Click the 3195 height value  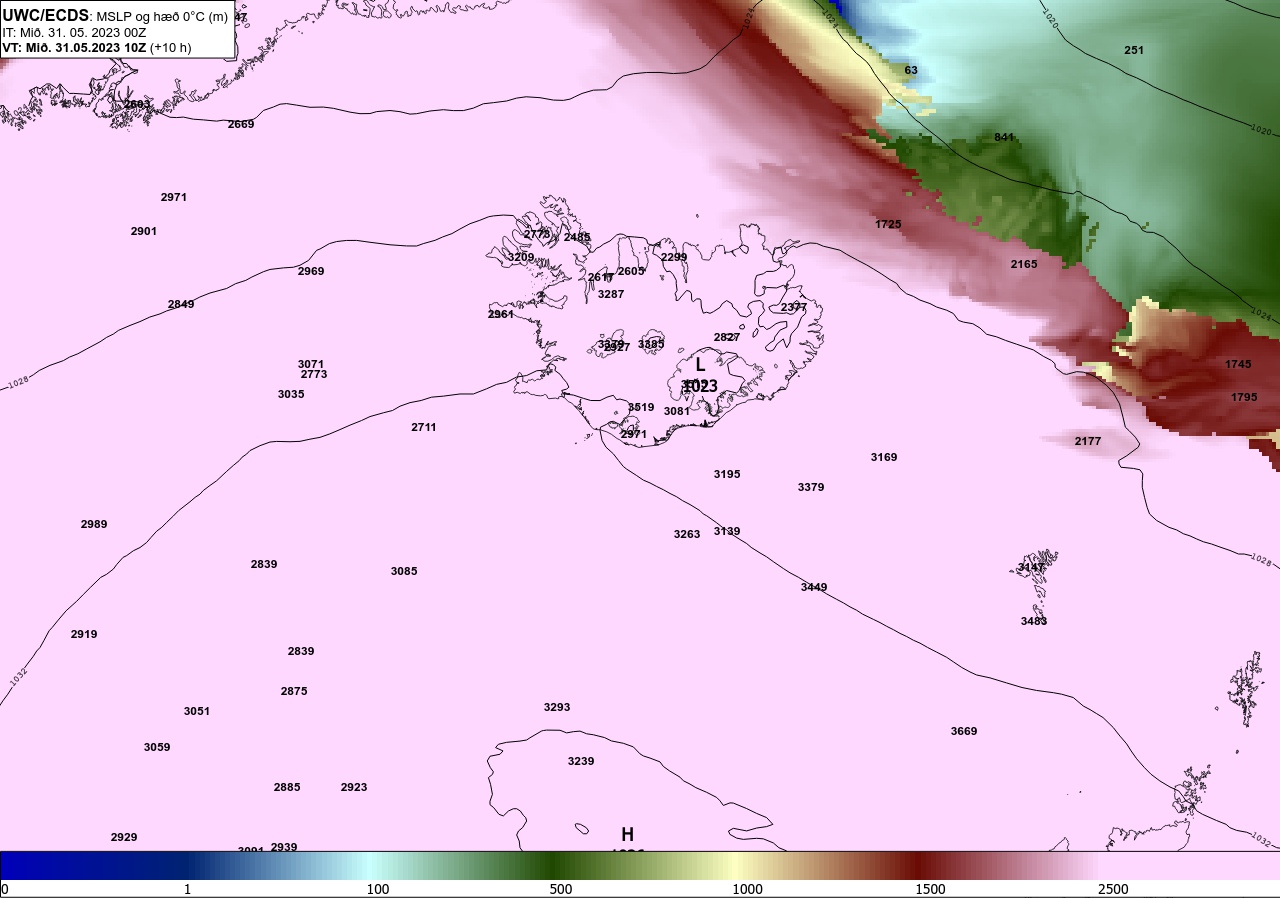(727, 474)
